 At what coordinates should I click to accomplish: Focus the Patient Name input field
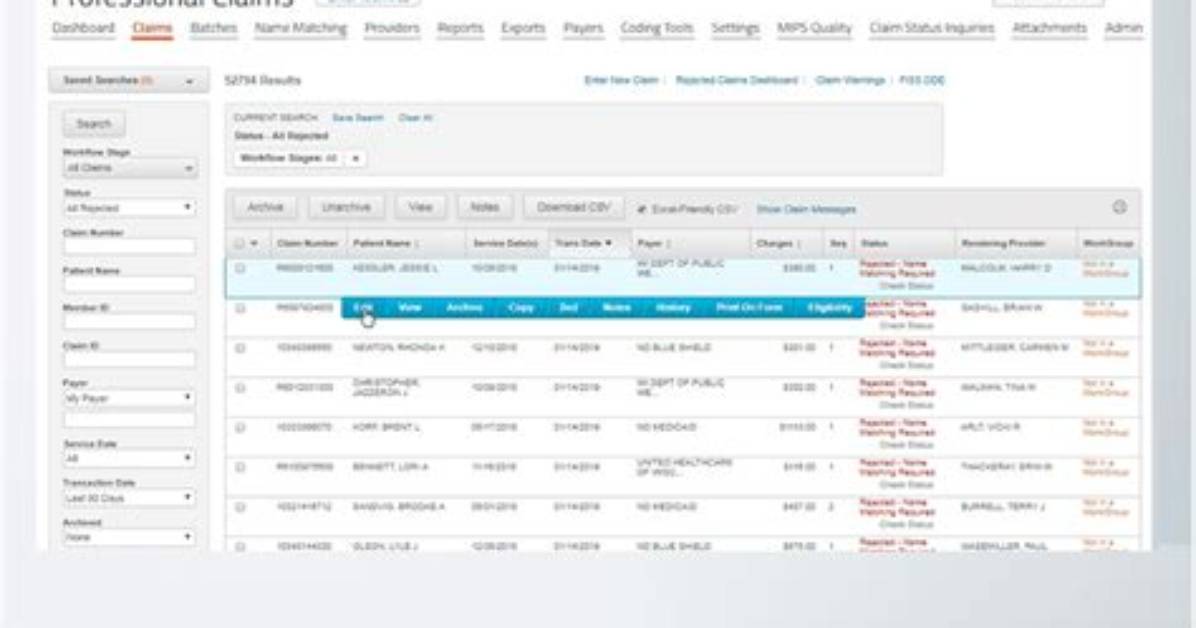click(x=130, y=284)
